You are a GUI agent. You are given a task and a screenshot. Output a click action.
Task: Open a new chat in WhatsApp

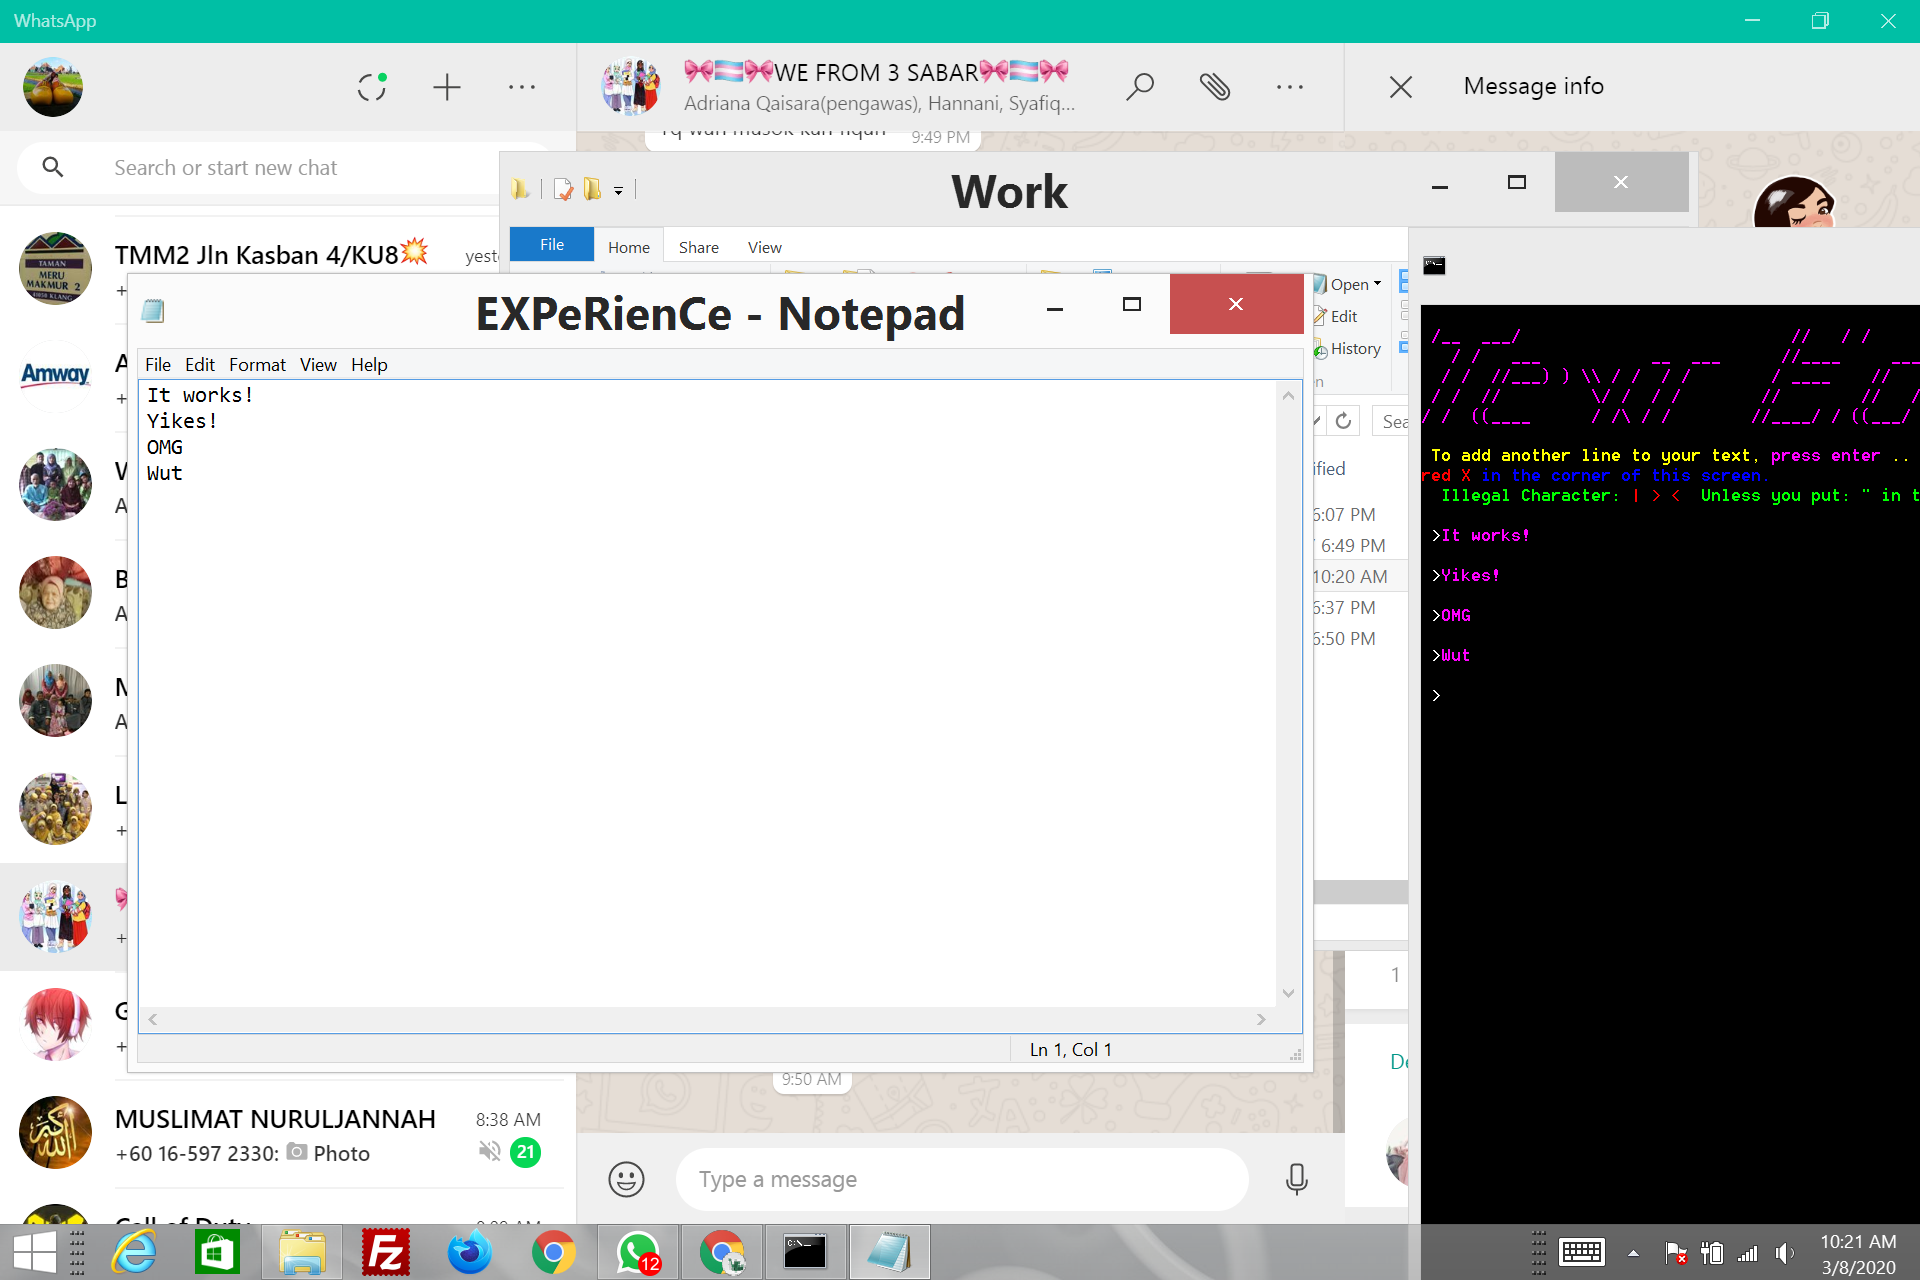click(447, 87)
